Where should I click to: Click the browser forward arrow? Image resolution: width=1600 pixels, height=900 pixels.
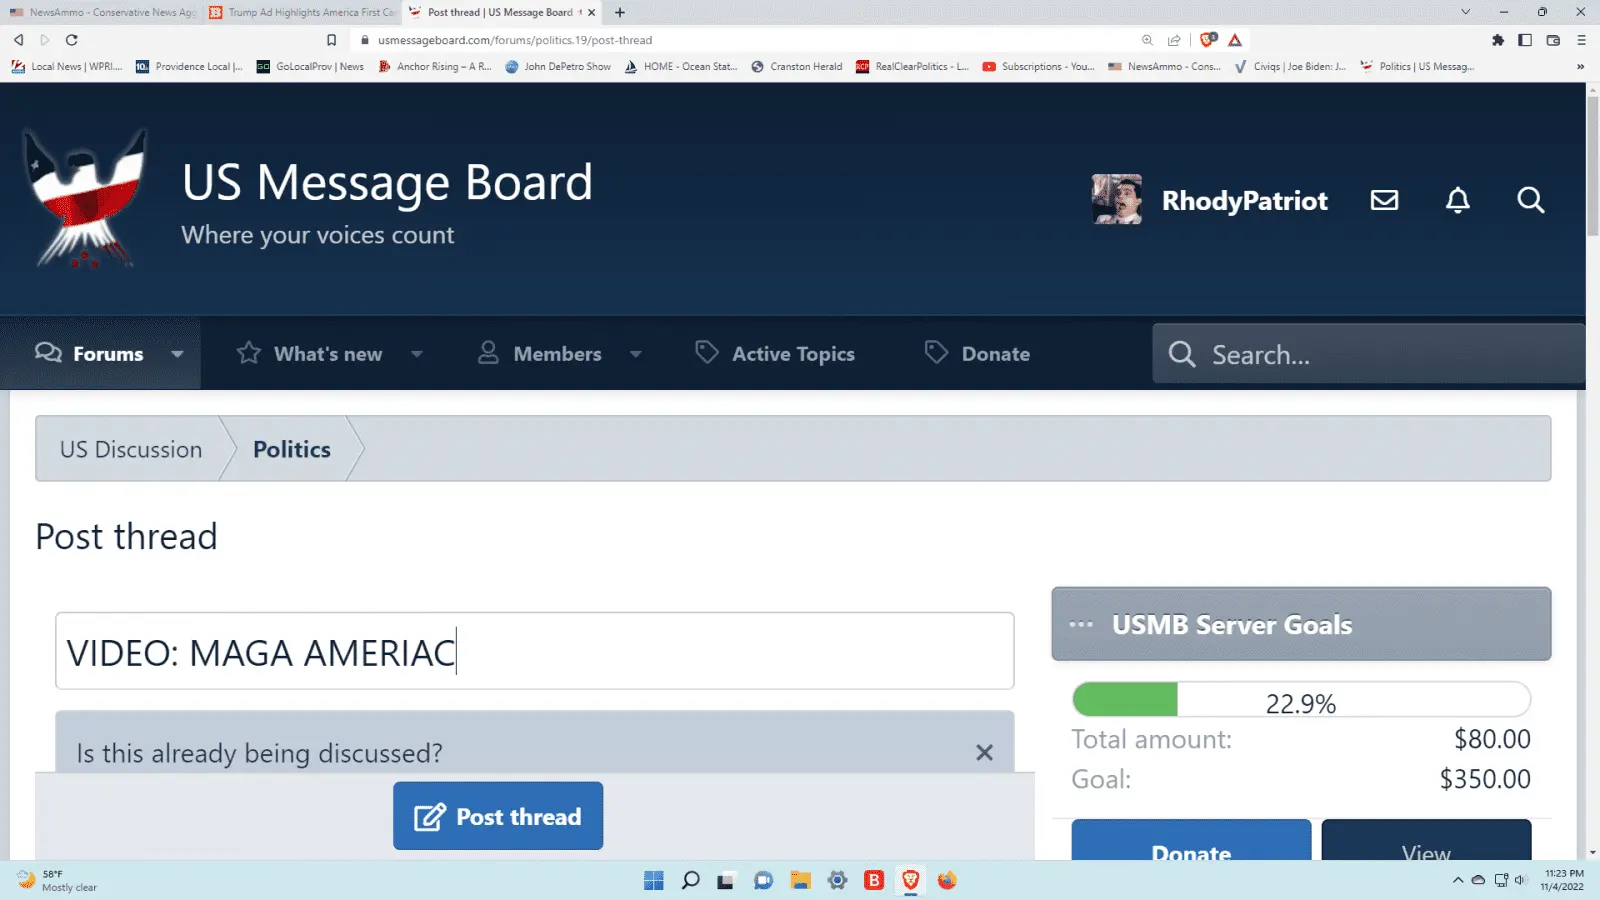click(x=45, y=40)
